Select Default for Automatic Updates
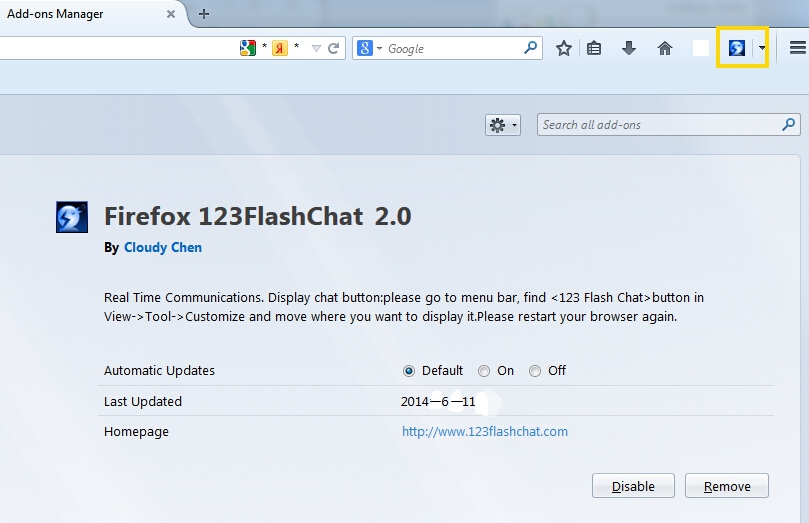Image resolution: width=809 pixels, height=523 pixels. [409, 371]
